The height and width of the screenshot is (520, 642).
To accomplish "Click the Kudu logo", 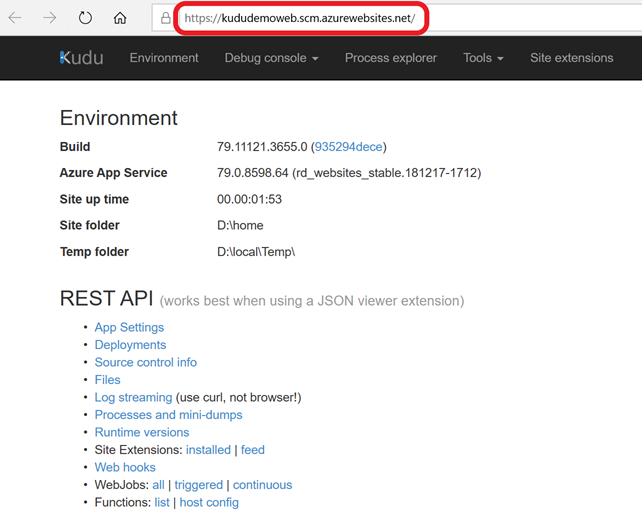I will pyautogui.click(x=81, y=58).
